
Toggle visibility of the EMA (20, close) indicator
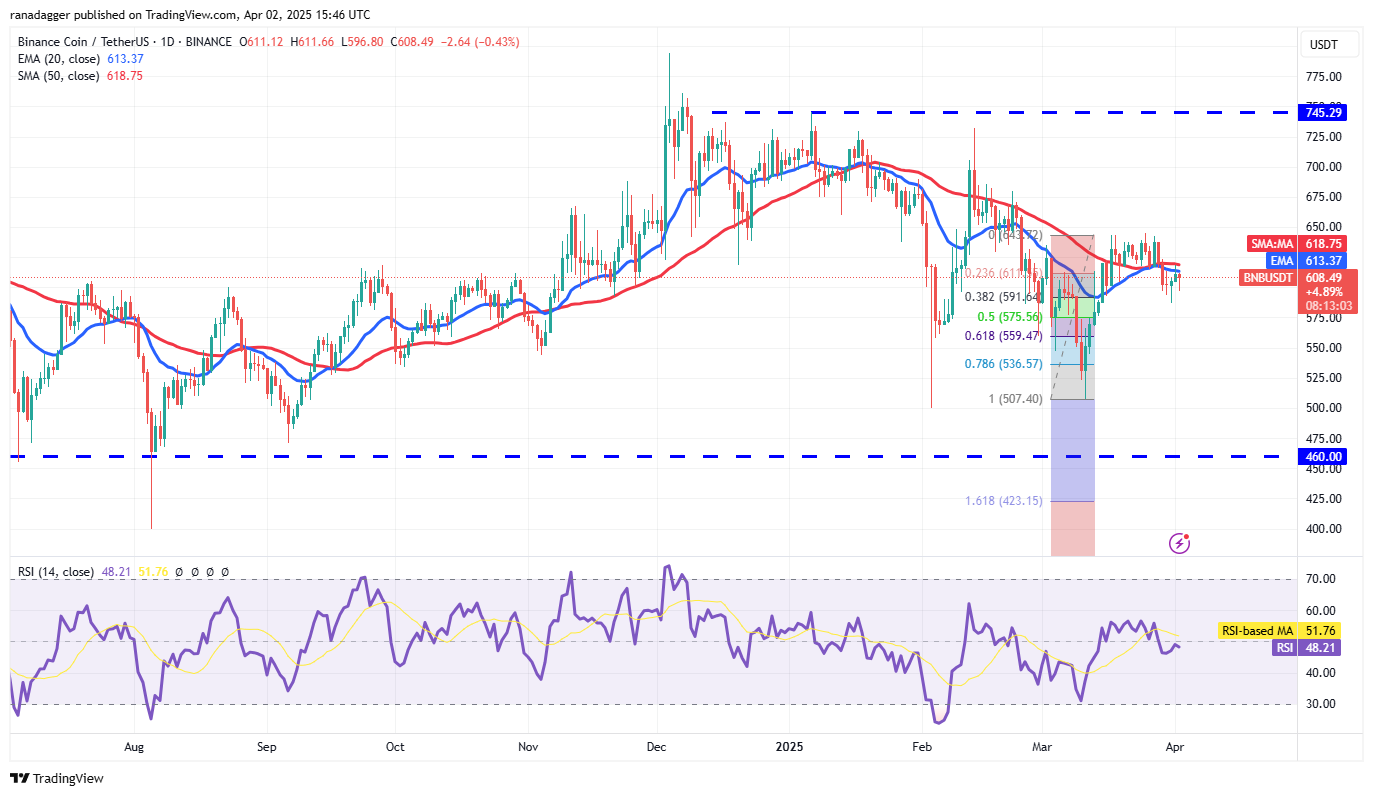pyautogui.click(x=60, y=59)
